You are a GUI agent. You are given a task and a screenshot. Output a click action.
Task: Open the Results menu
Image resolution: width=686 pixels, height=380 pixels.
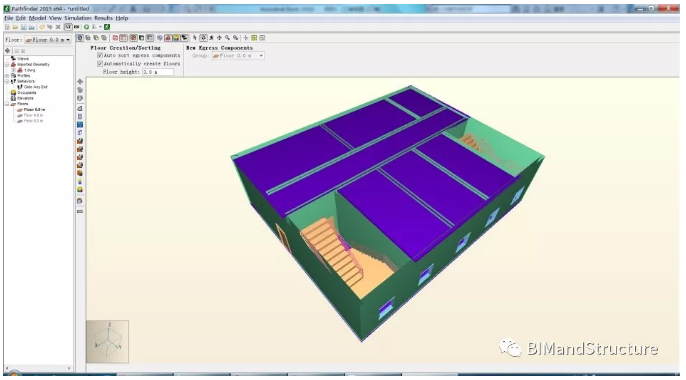(x=103, y=18)
